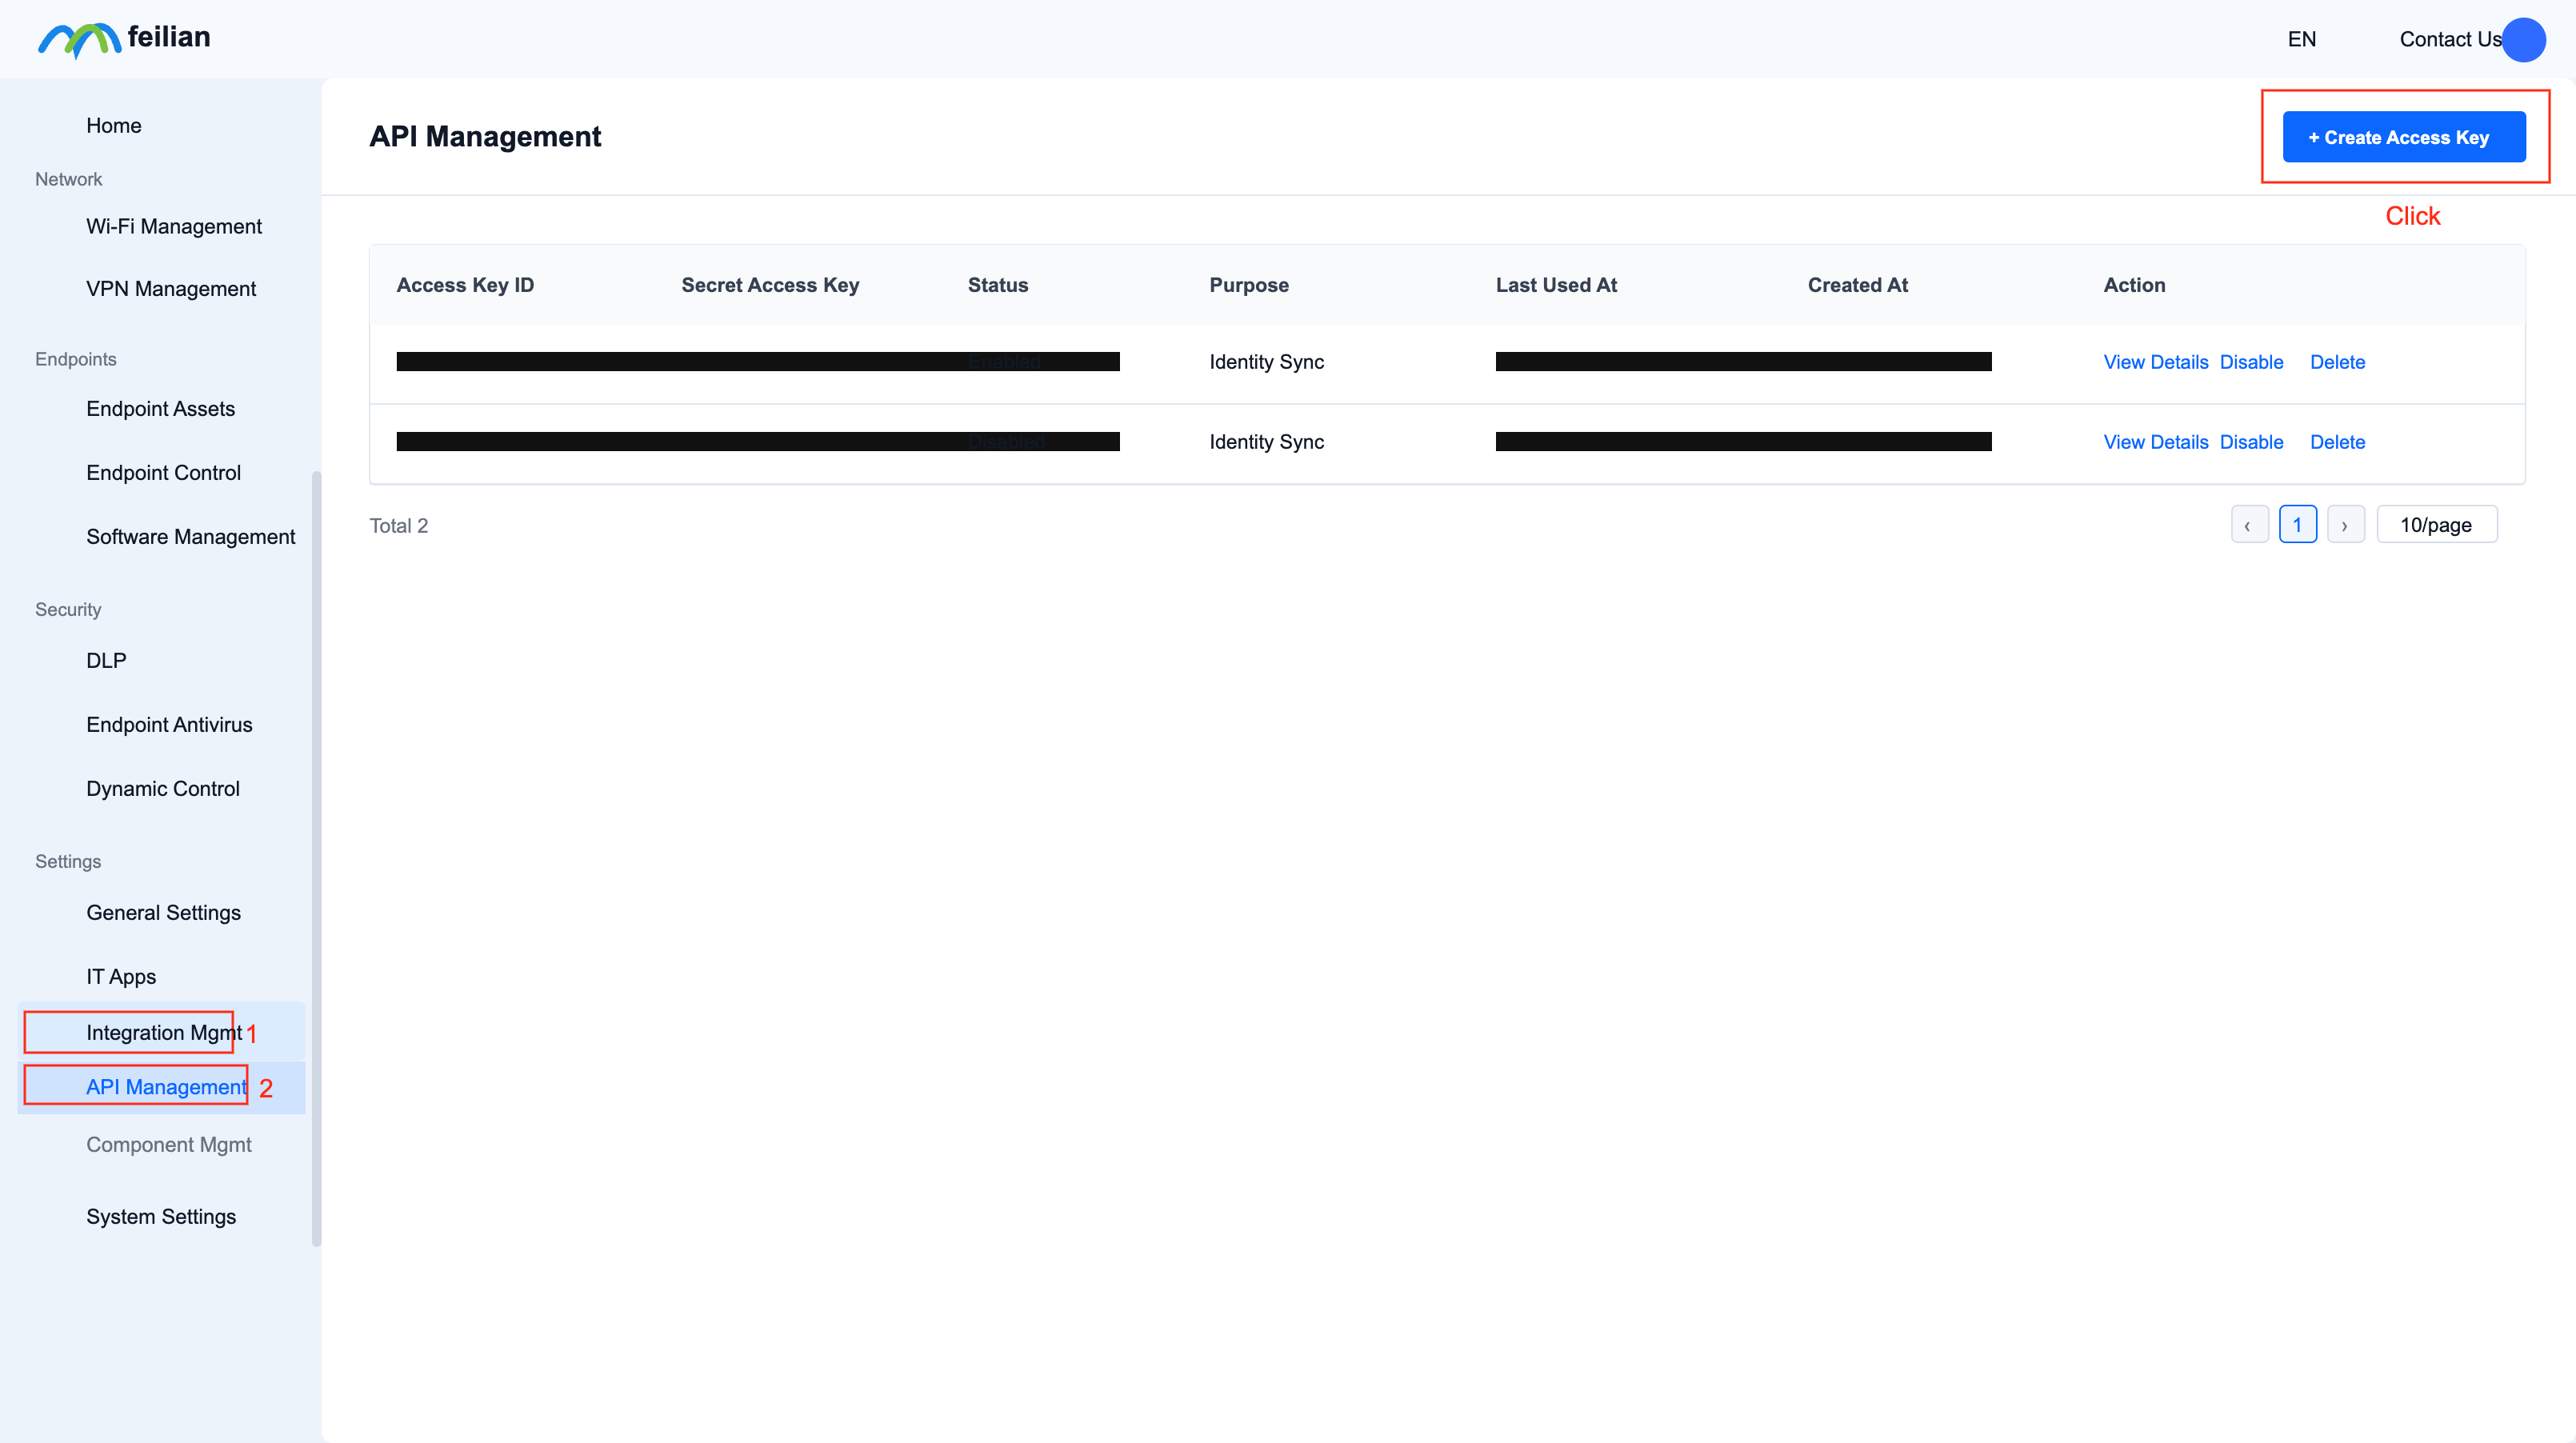Click the Created At column header
2576x1443 pixels.
1857,285
